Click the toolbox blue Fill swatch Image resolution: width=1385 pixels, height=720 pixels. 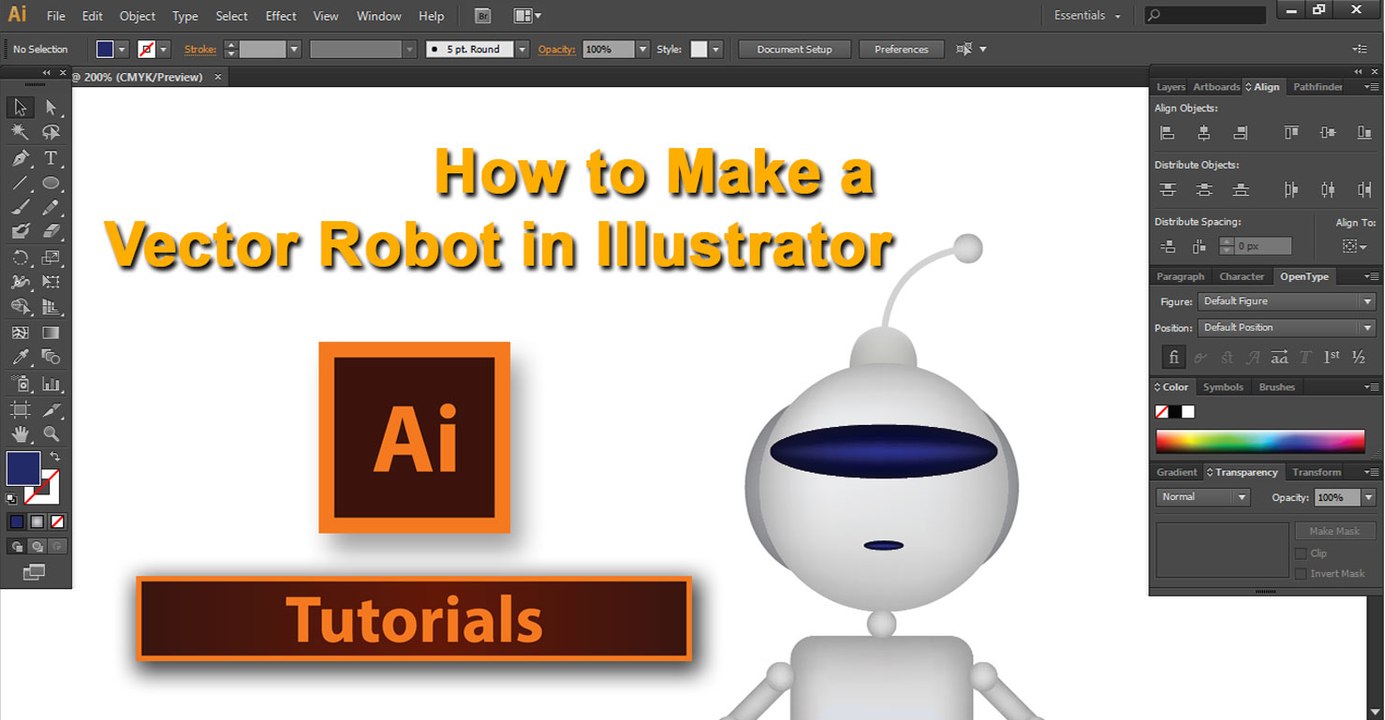[23, 468]
